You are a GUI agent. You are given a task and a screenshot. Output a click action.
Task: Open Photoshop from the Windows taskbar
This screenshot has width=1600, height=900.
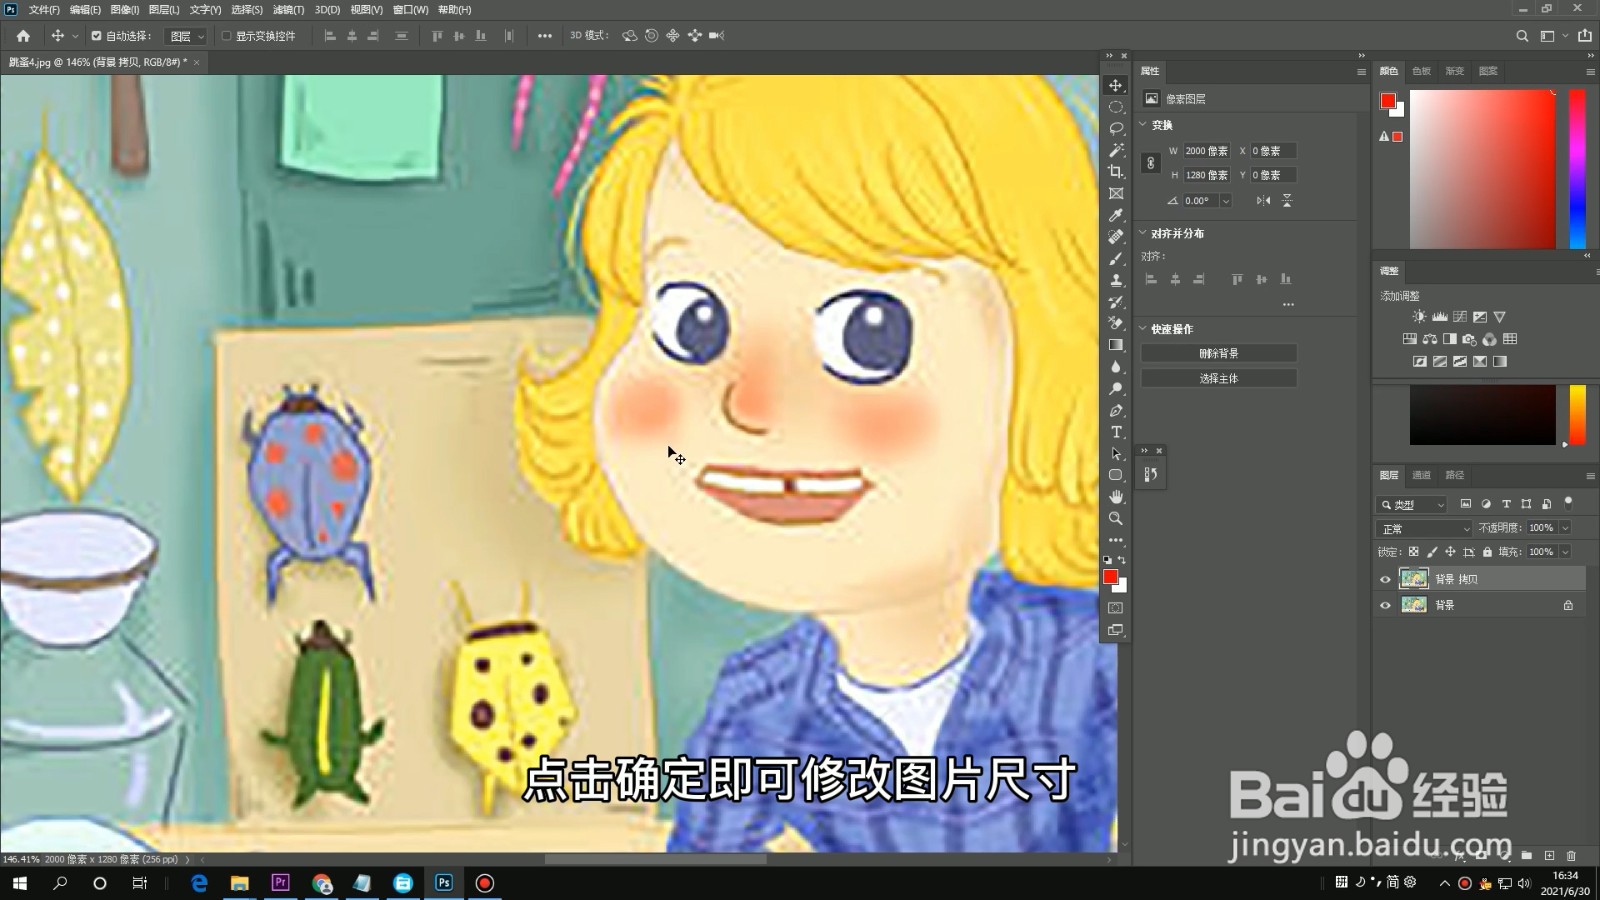tap(444, 883)
